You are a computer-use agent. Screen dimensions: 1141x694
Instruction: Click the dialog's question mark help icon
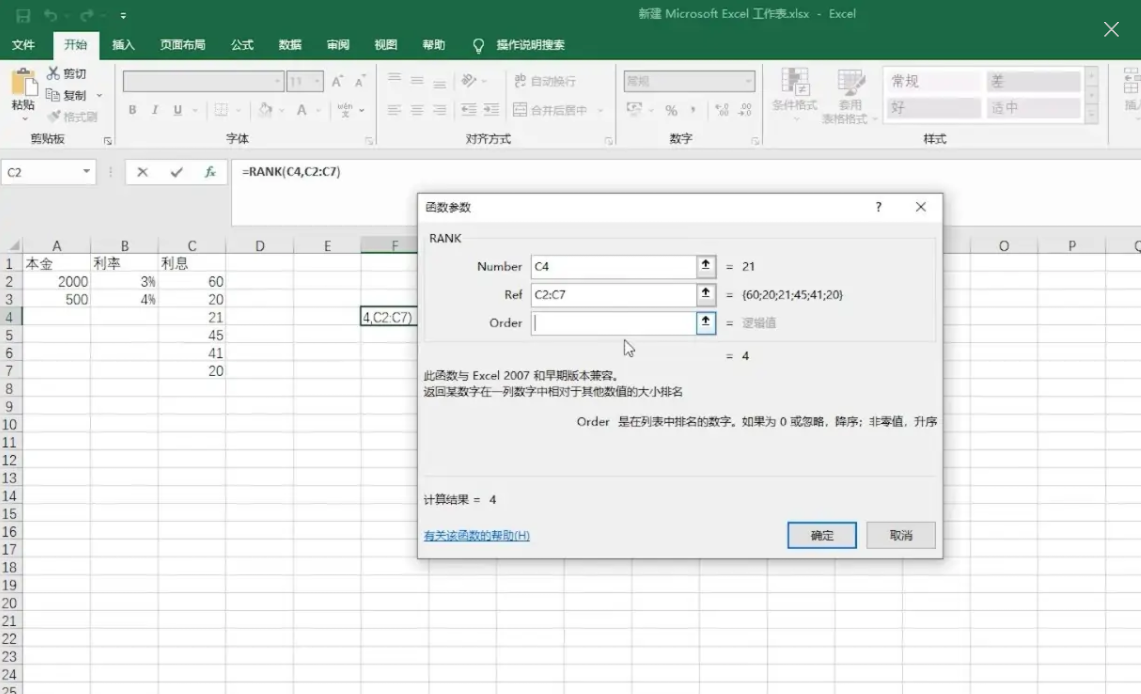pyautogui.click(x=878, y=207)
